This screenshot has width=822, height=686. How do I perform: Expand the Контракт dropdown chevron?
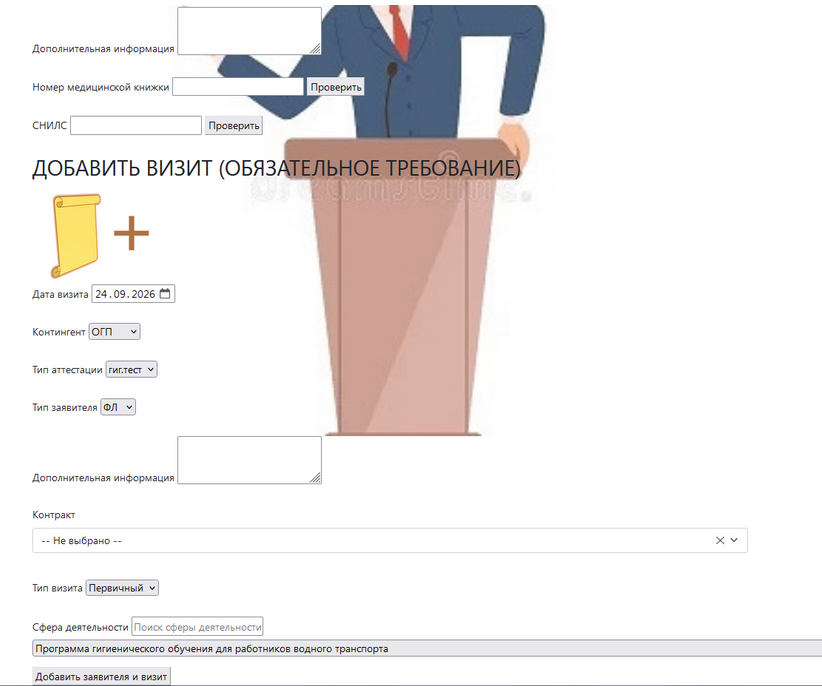tap(734, 540)
